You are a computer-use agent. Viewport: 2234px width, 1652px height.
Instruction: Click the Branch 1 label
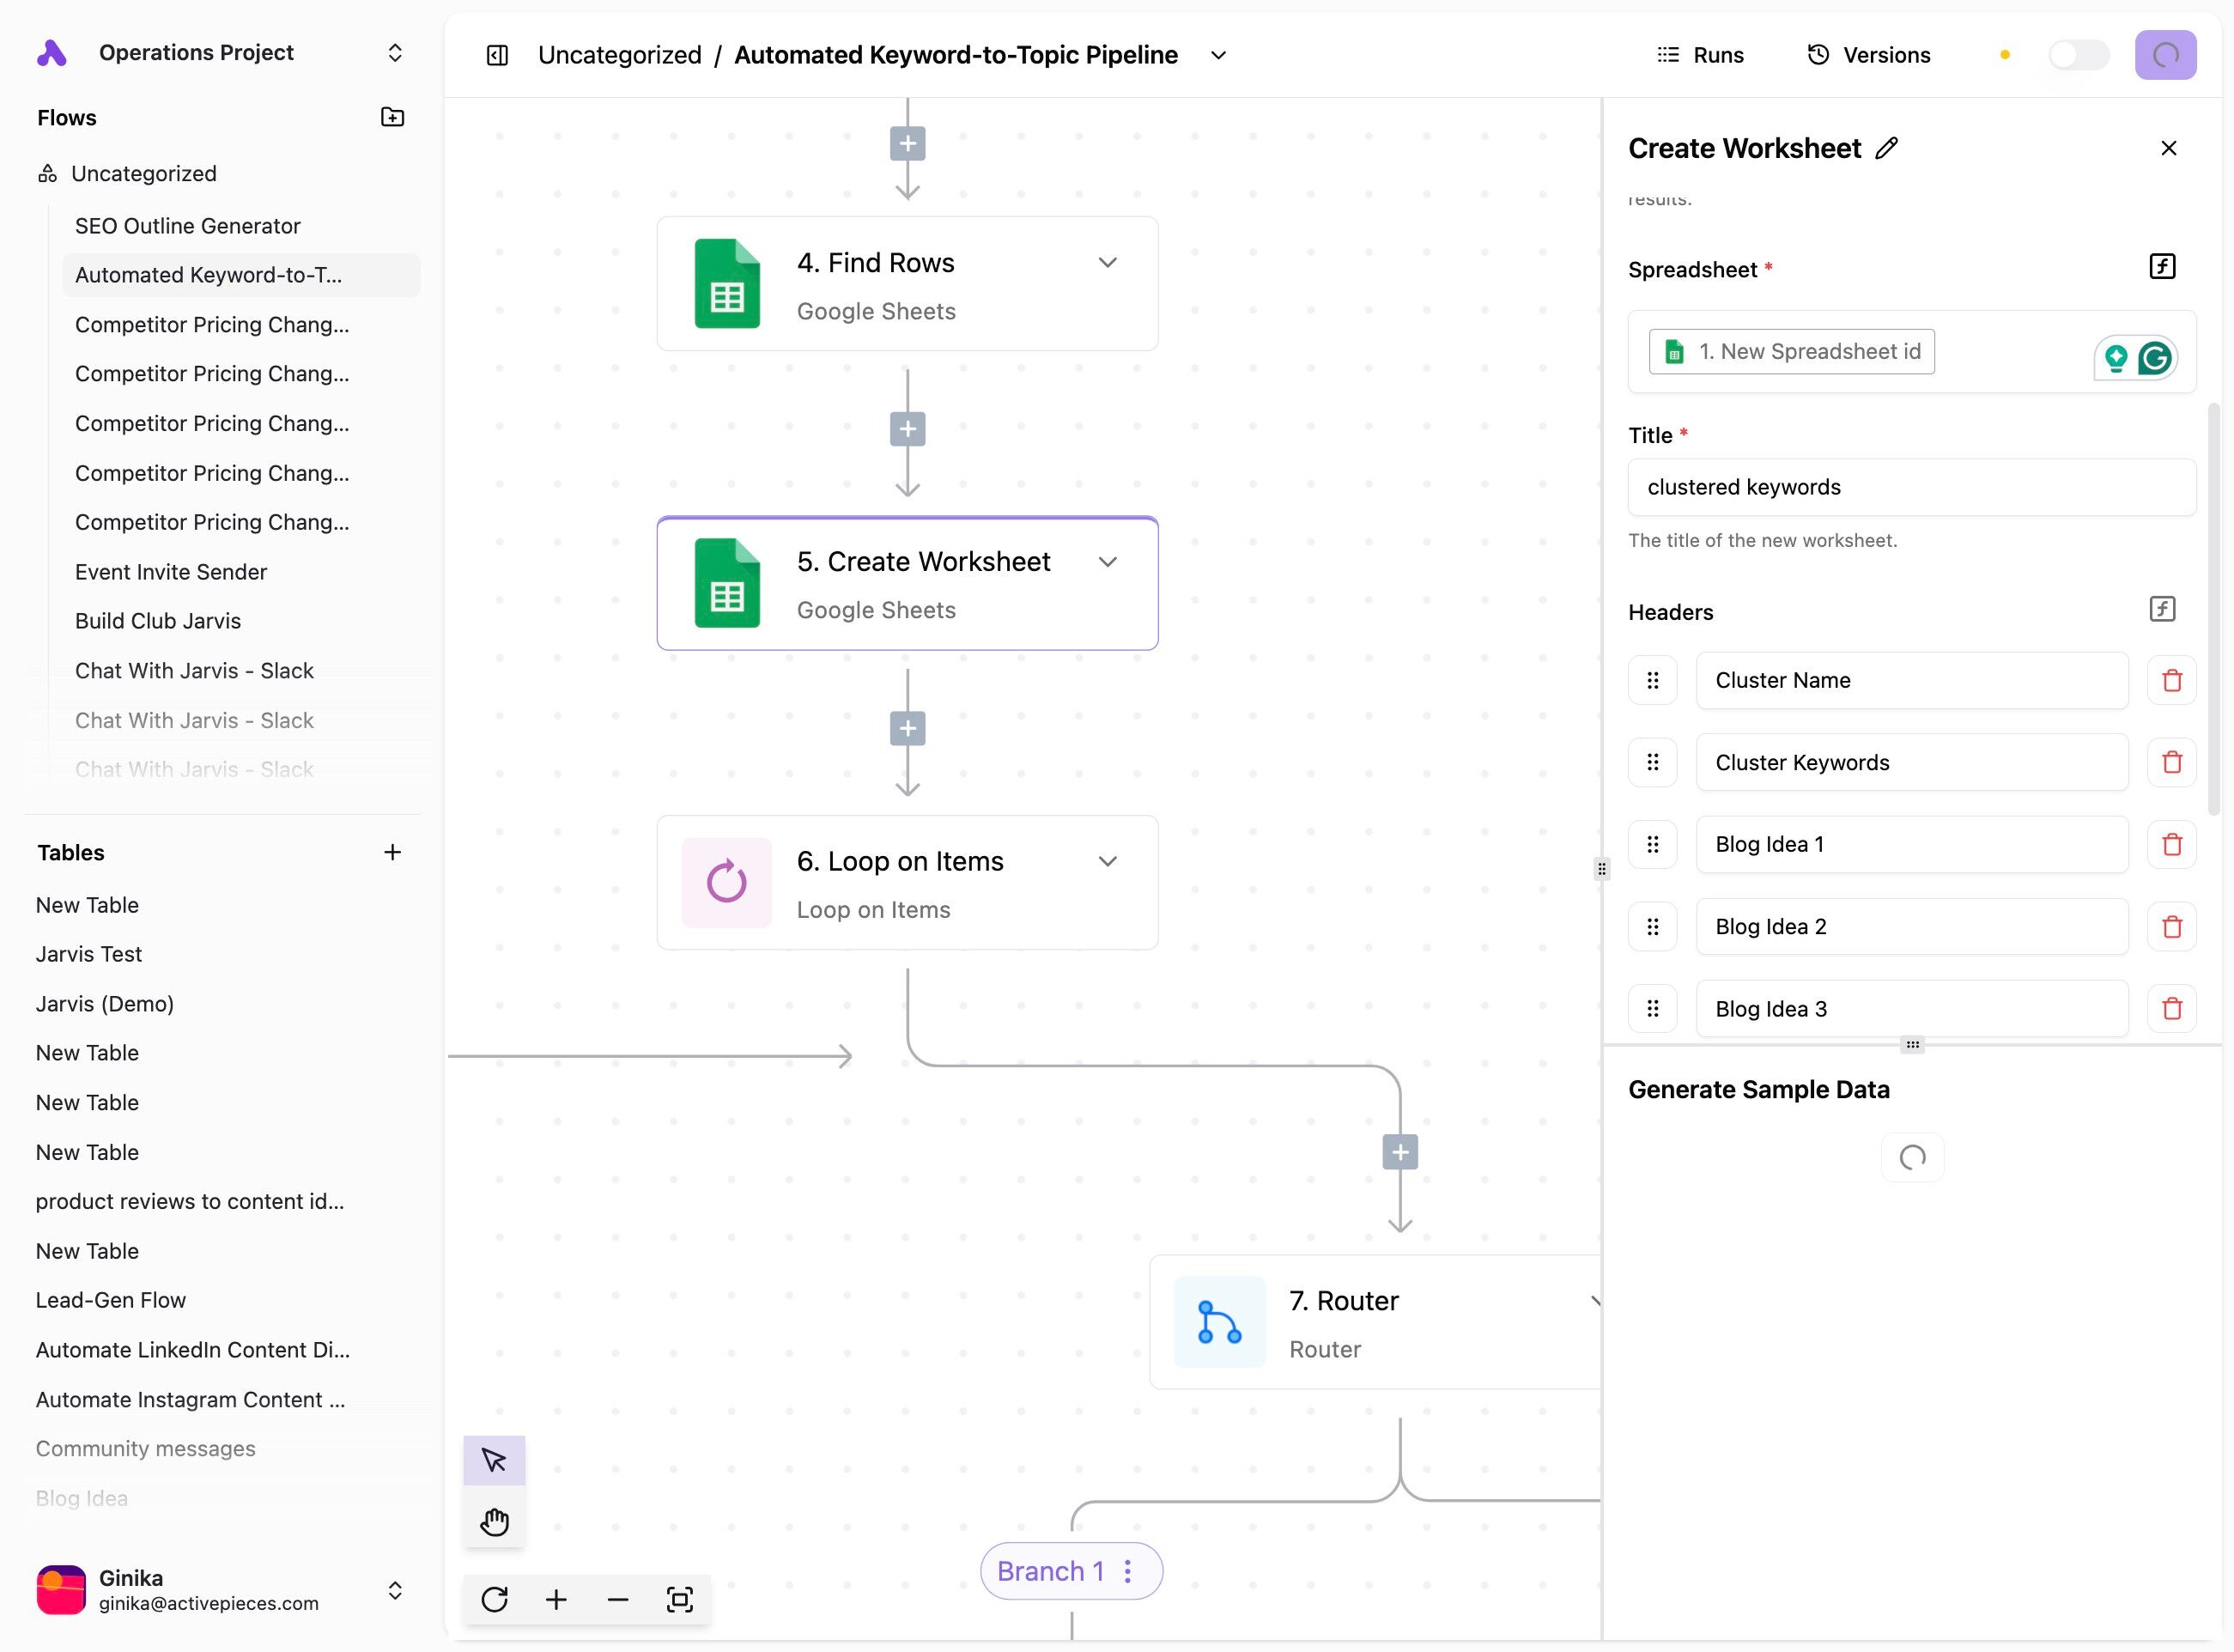1050,1571
